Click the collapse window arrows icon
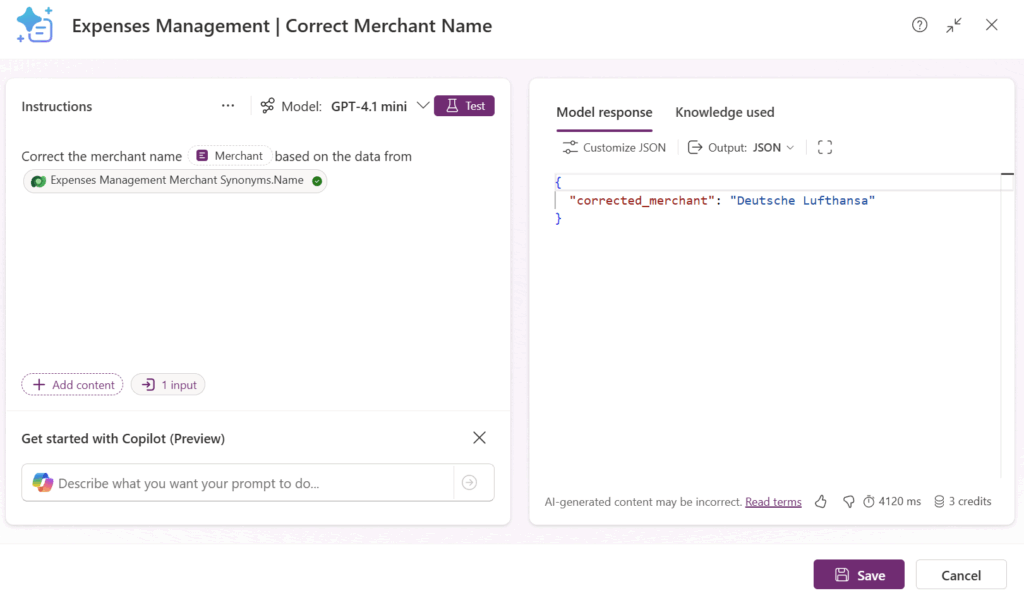The height and width of the screenshot is (598, 1024). click(x=954, y=25)
